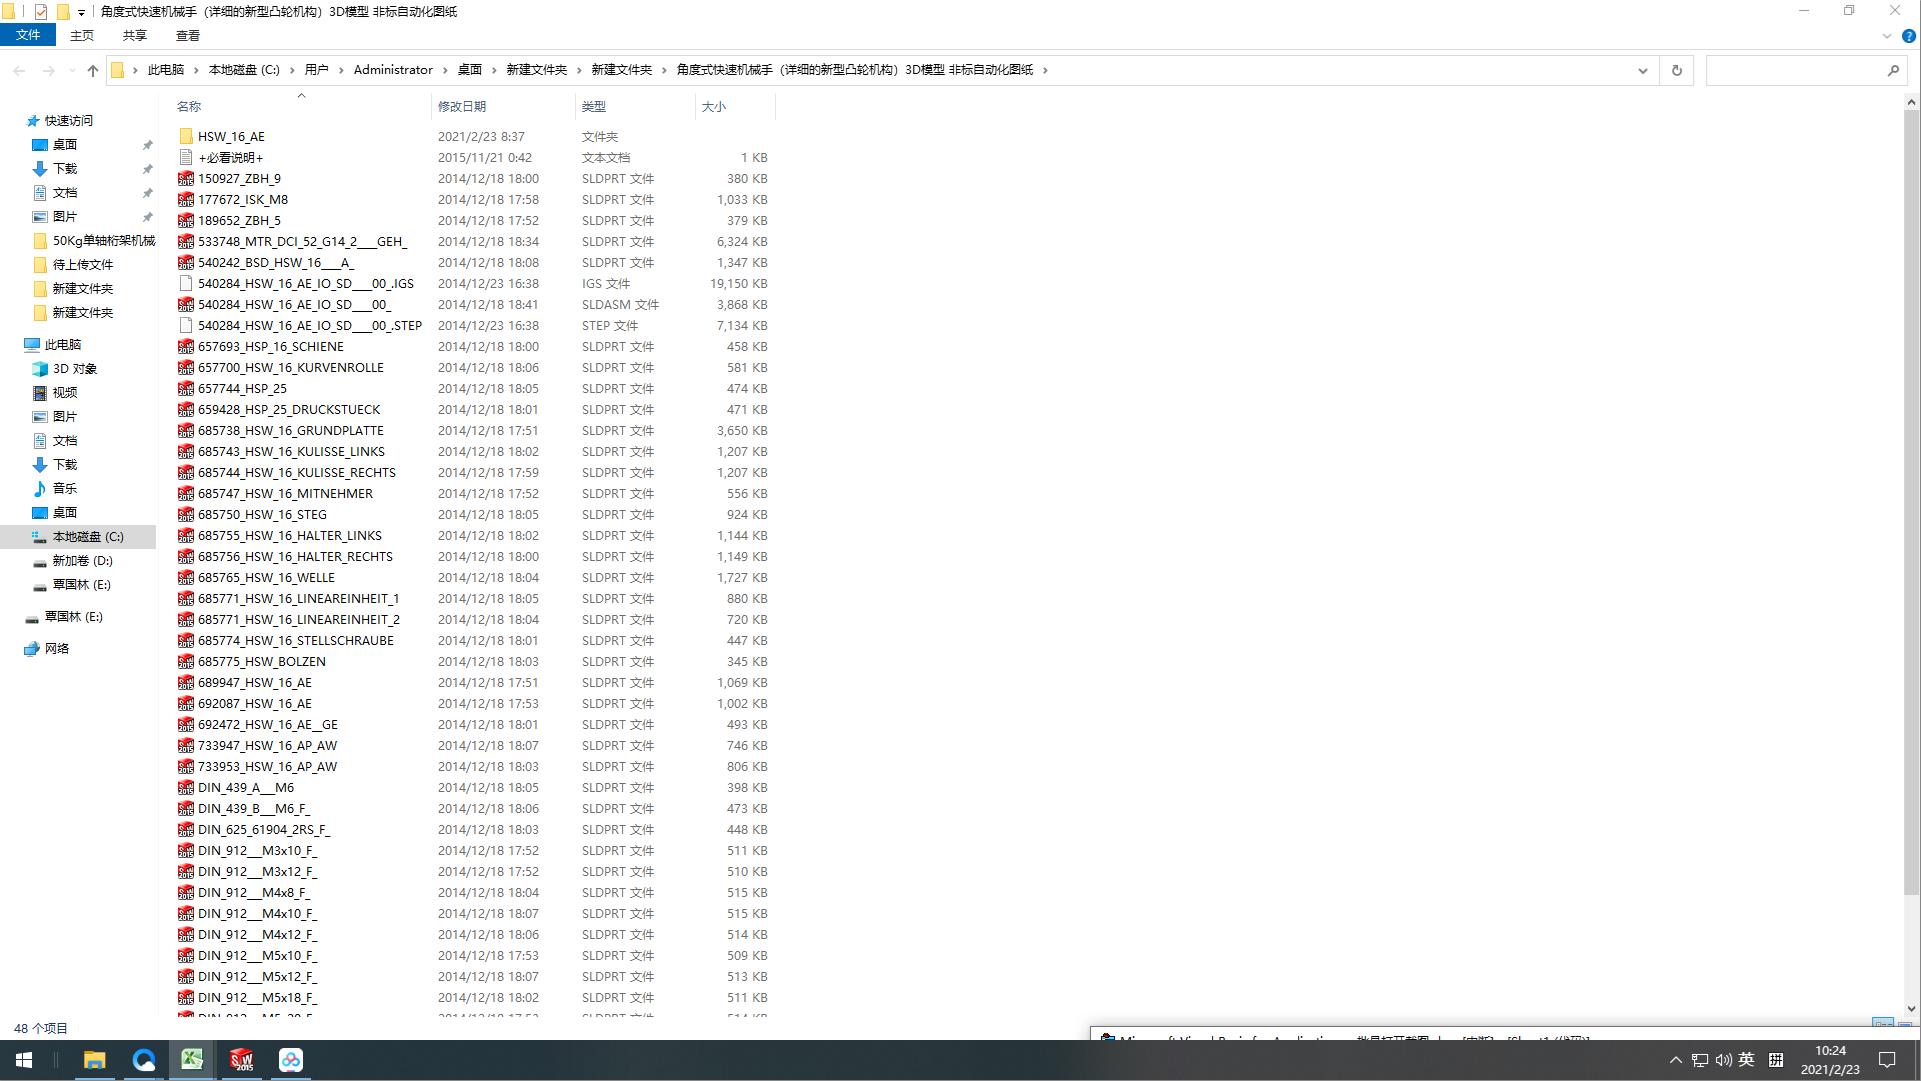
Task: Toggle pin on quick access 下载
Action: point(147,169)
